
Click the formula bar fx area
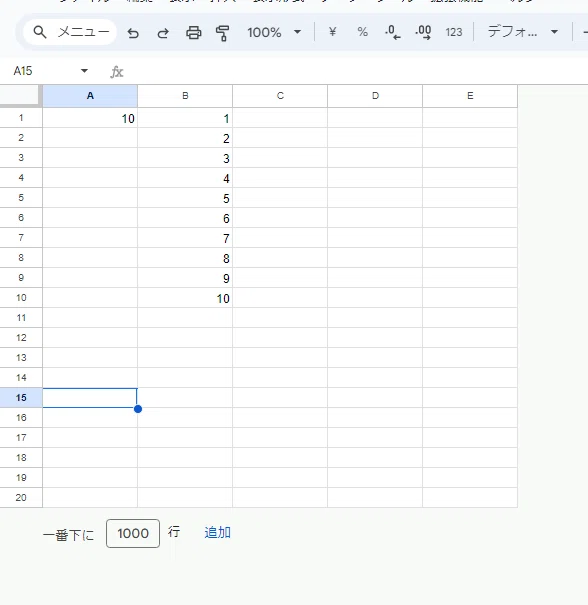tap(347, 71)
